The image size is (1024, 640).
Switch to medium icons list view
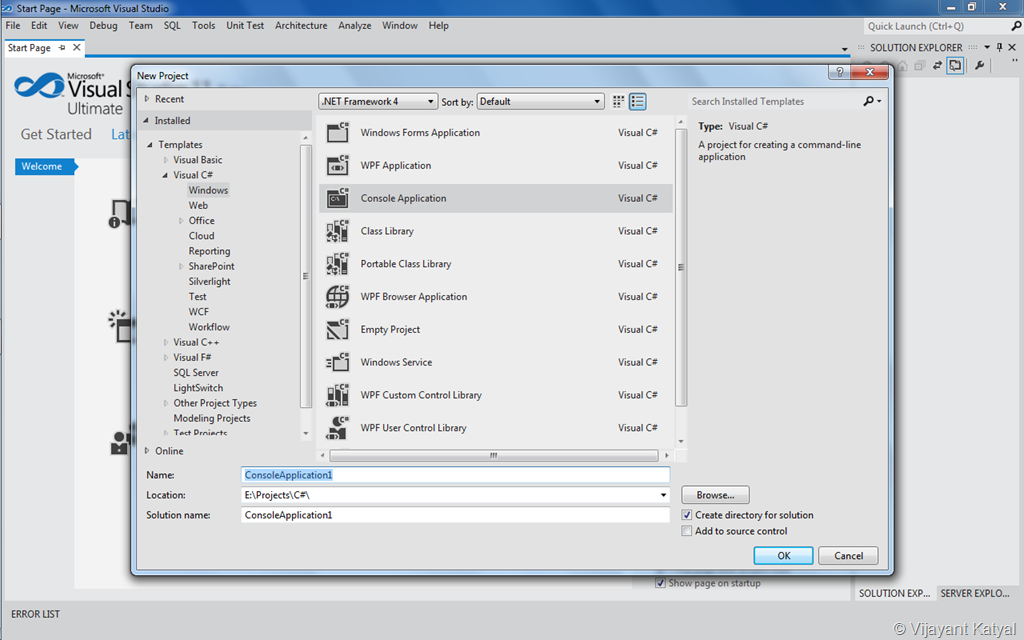(637, 101)
